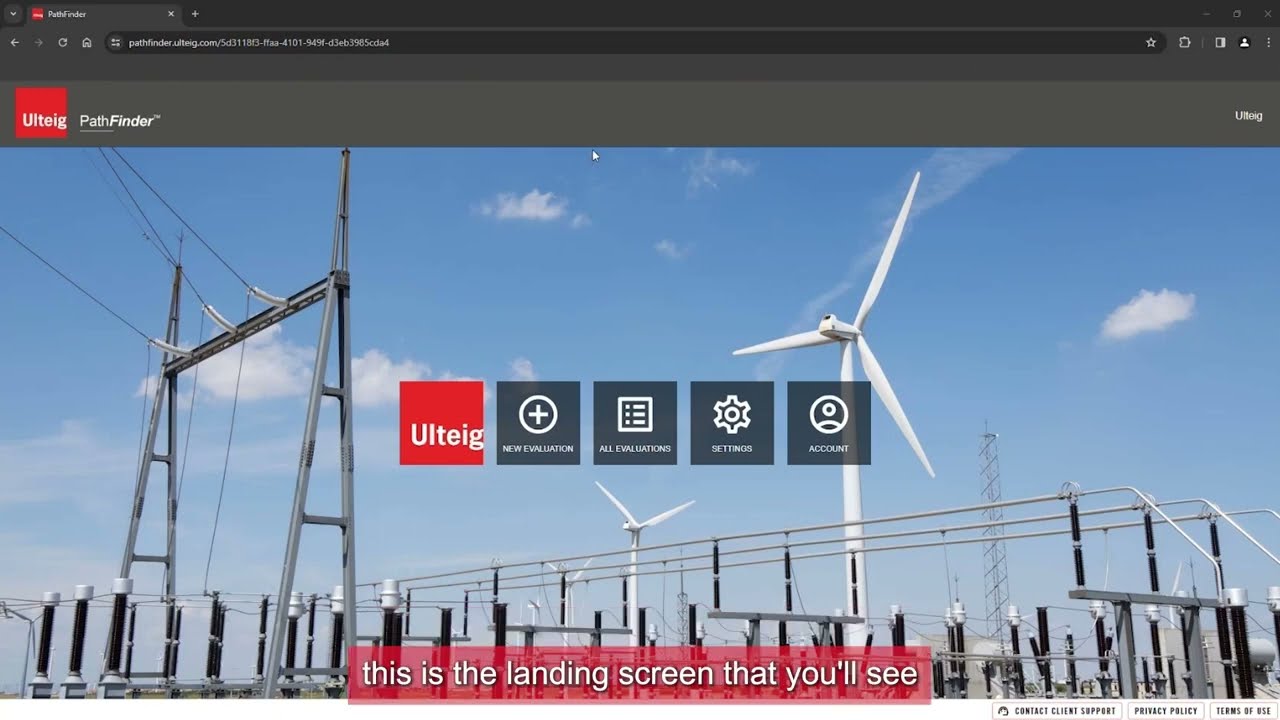This screenshot has height=720, width=1280.
Task: Open the Terms of Use link
Action: 1243,711
